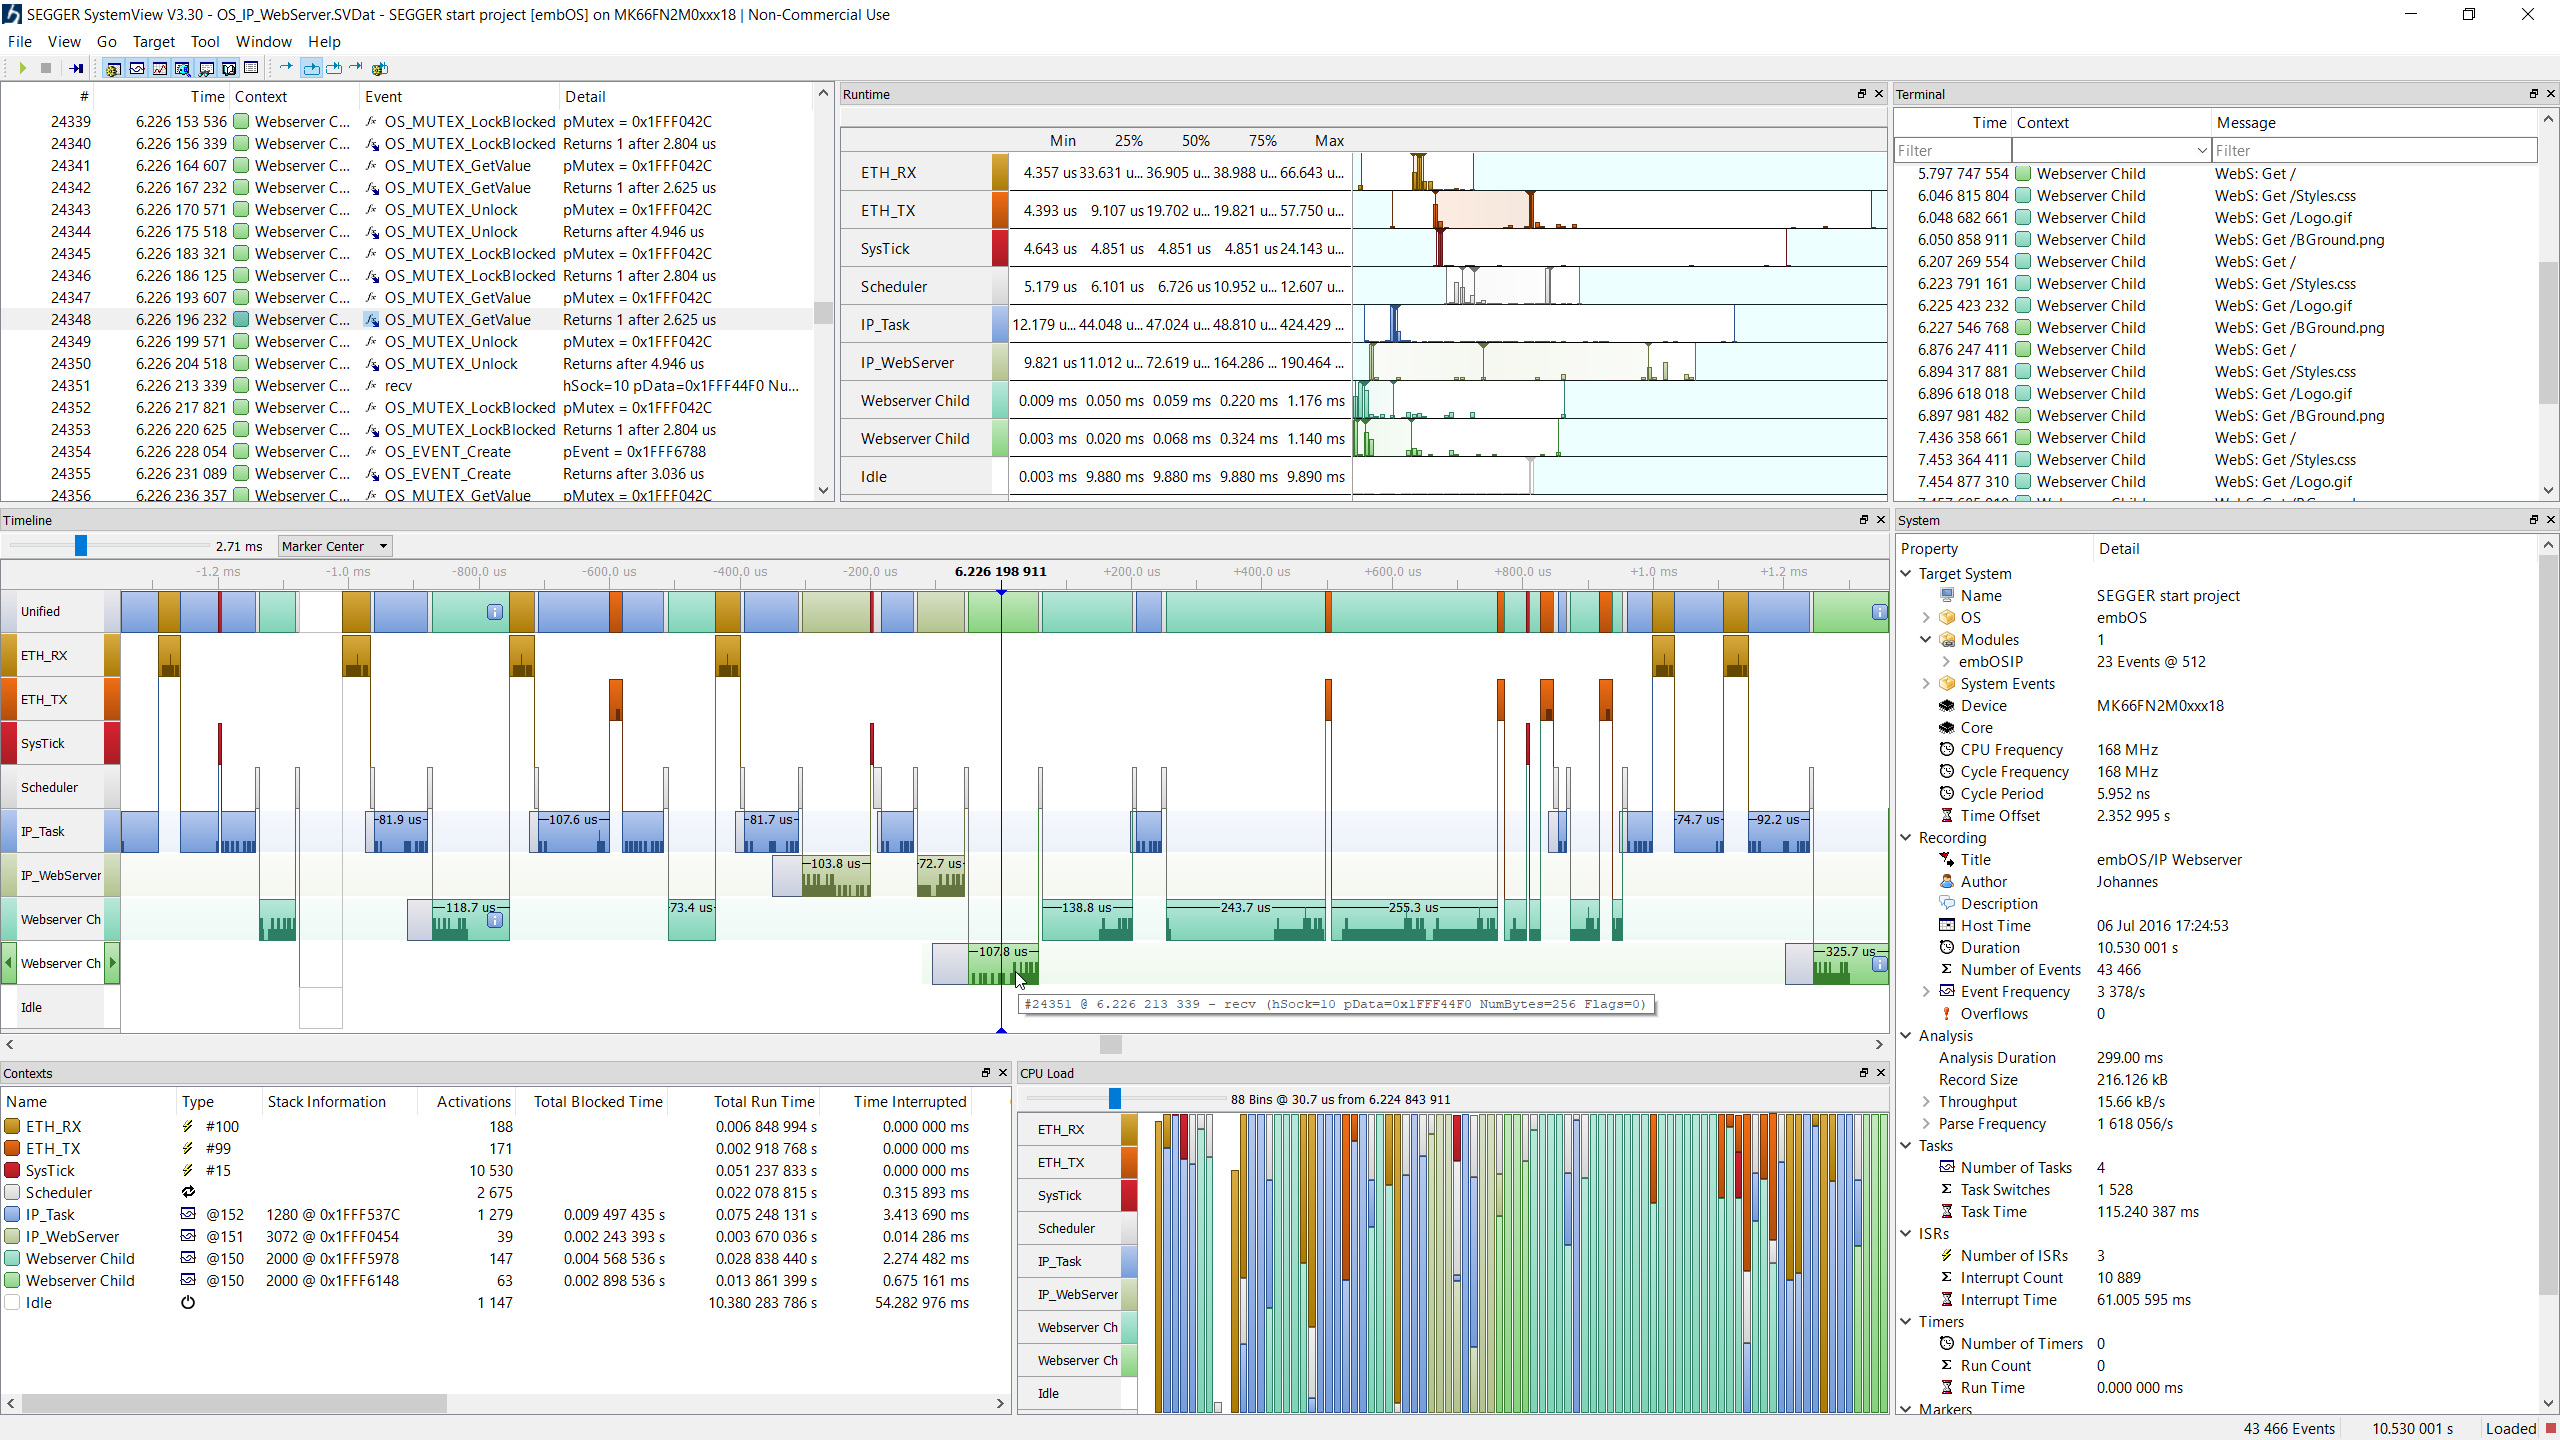
Task: Click the plain blue right-arrow go icon
Action: point(286,67)
